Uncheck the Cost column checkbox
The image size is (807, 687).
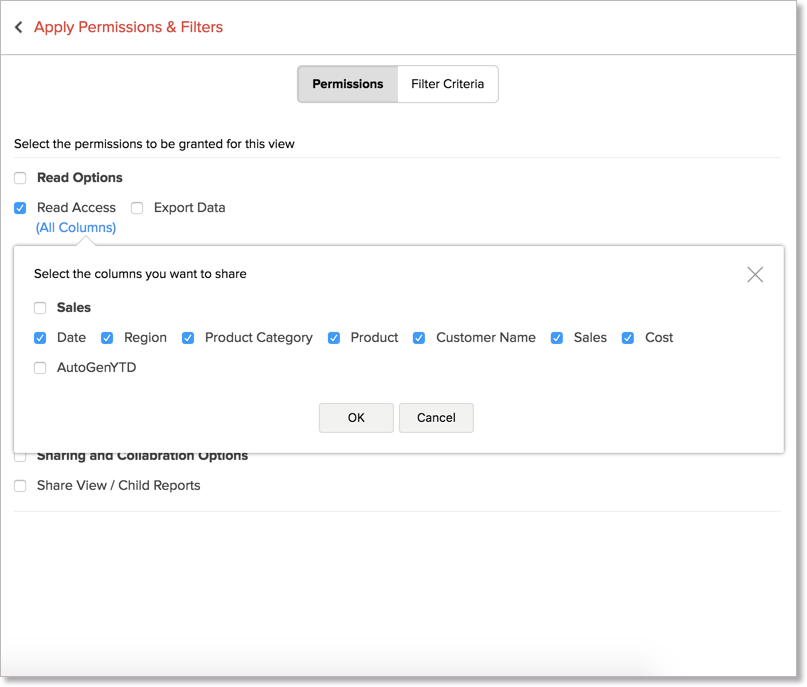(x=628, y=338)
